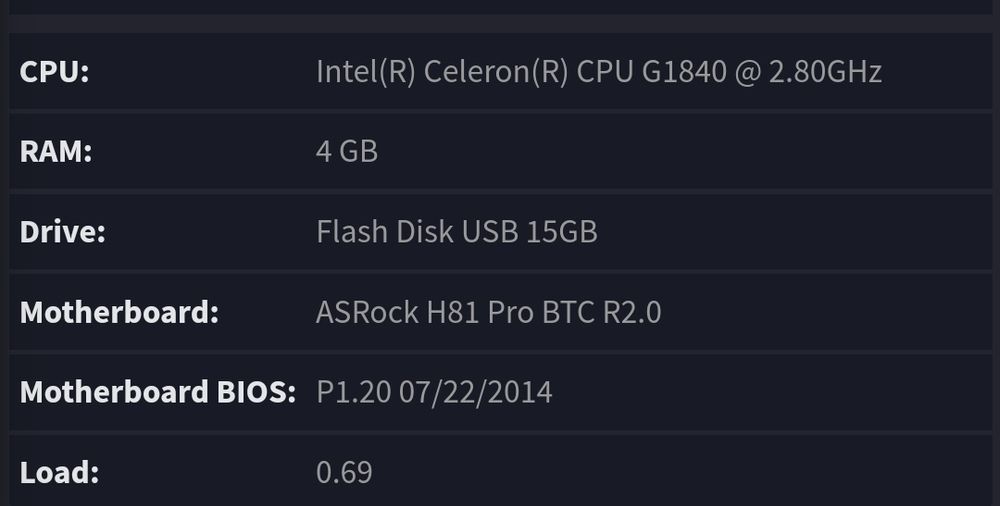Select the Flash Disk USB 15GB value
Image resolution: width=1000 pixels, height=506 pixels.
point(456,232)
